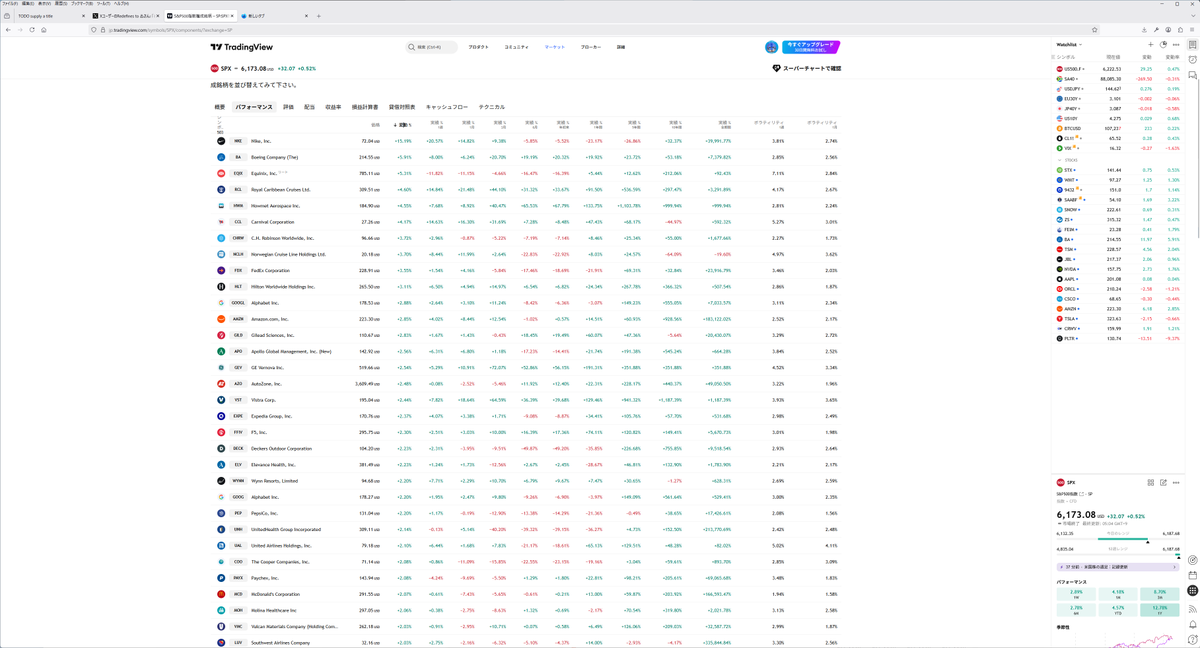Open a new browser tab with the plus
Image resolution: width=1200 pixels, height=648 pixels.
[319, 16]
